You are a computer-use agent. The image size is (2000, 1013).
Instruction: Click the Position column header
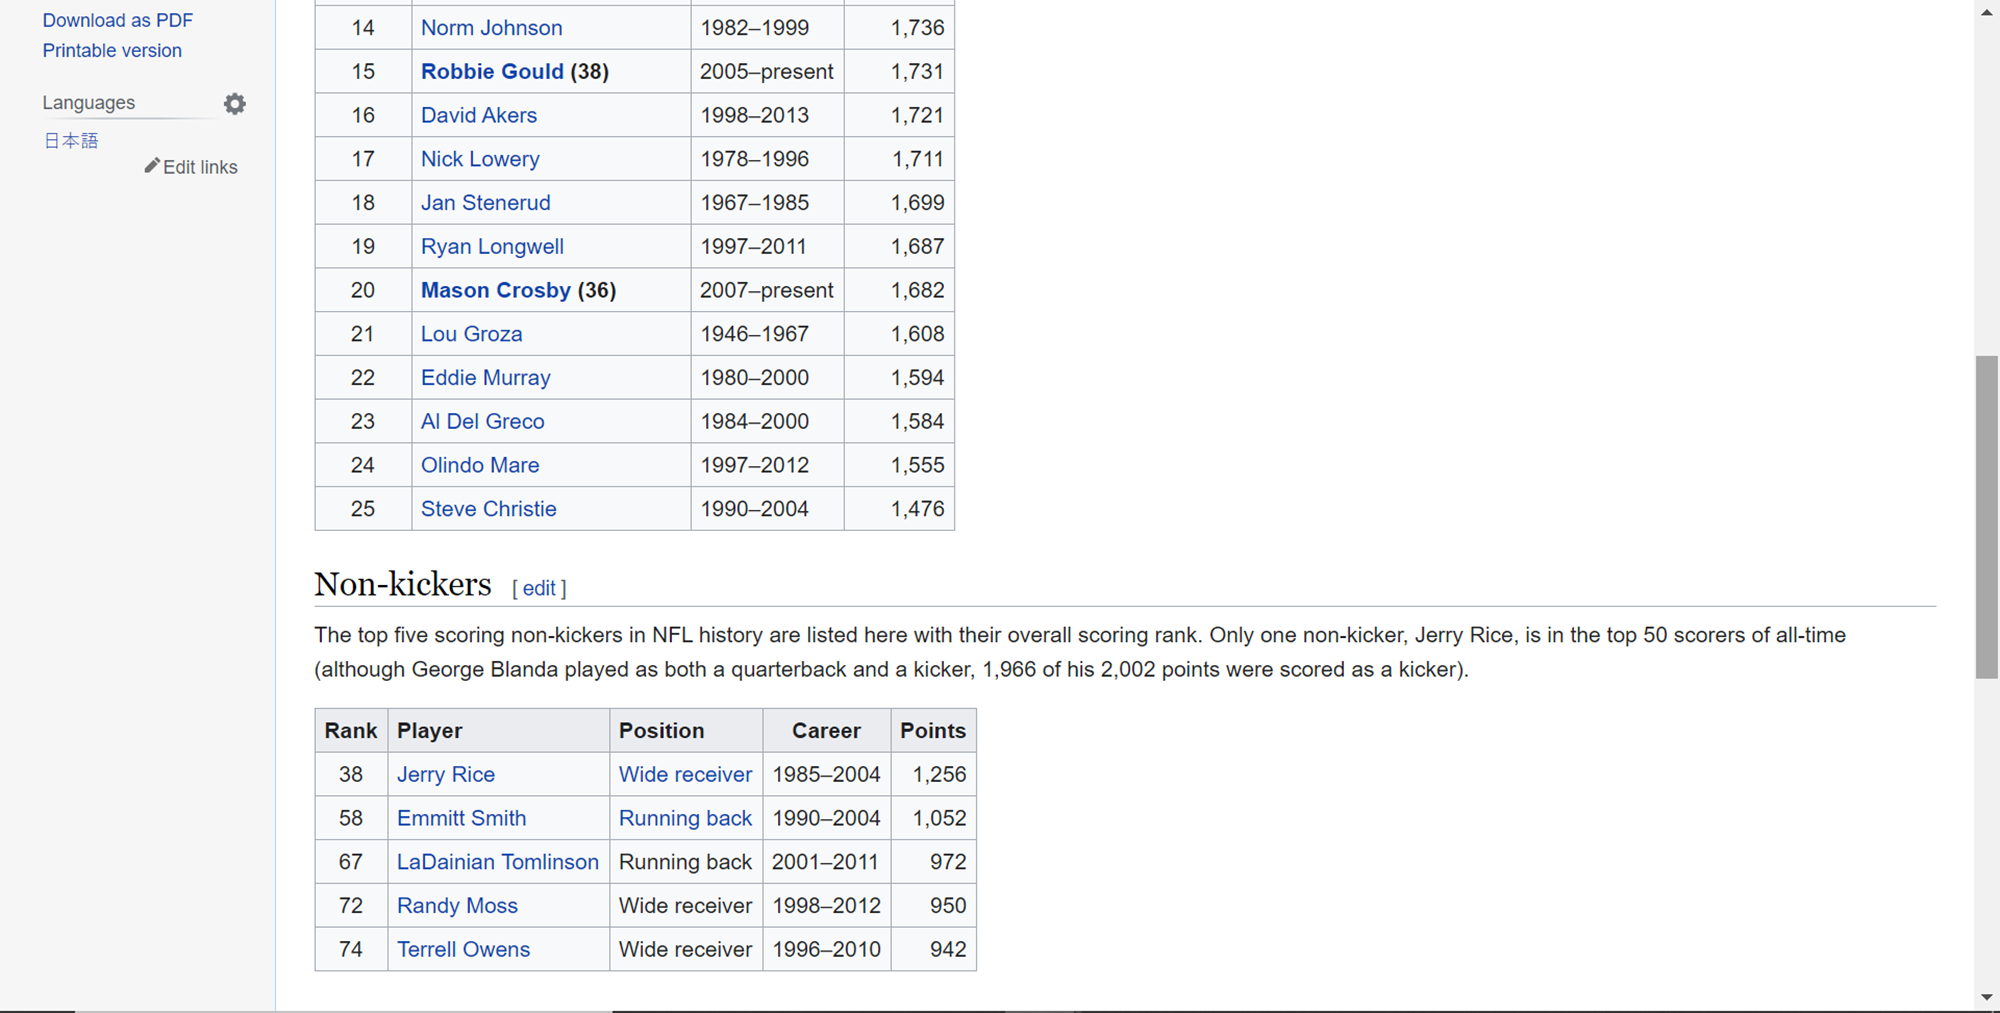point(686,731)
